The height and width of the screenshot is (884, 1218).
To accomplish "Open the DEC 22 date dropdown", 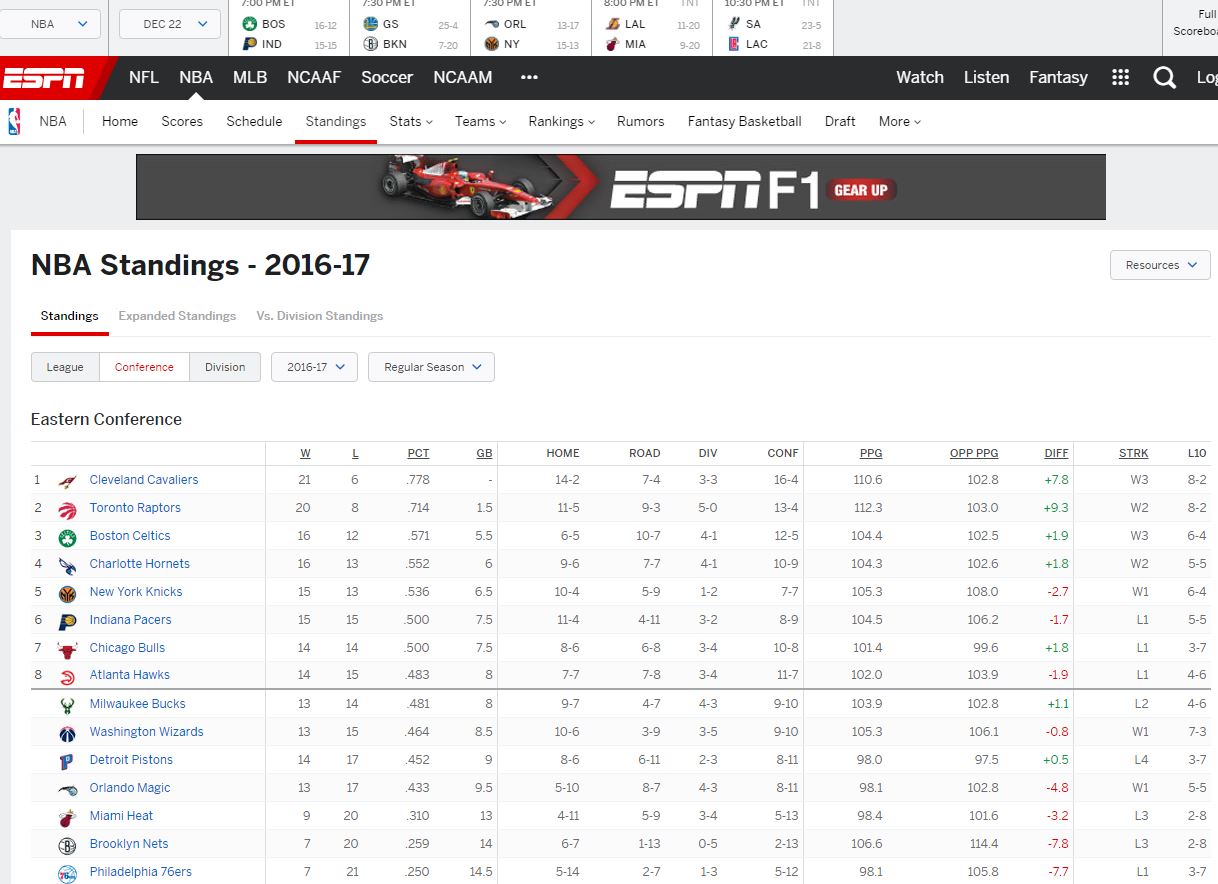I will (169, 24).
